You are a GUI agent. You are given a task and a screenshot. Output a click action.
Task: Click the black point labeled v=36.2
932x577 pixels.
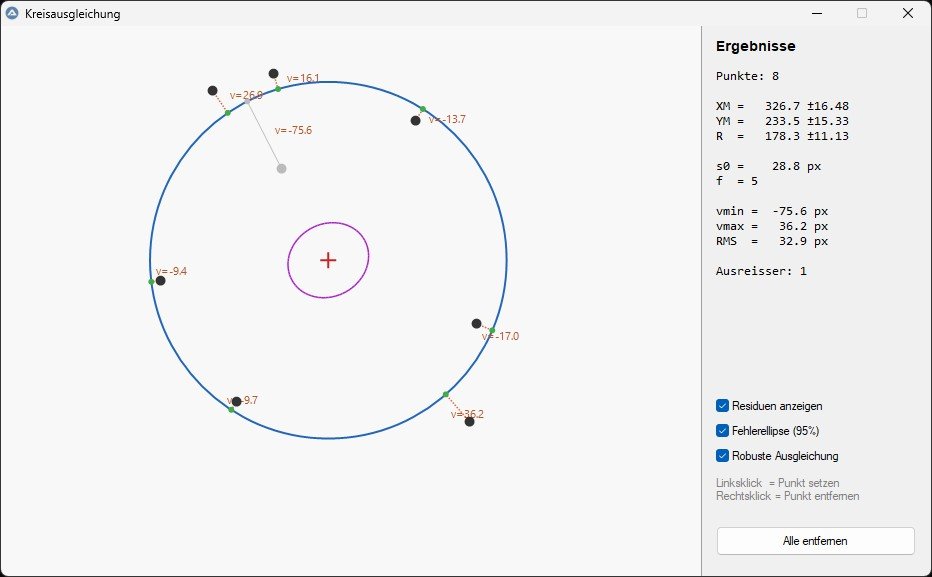(469, 422)
